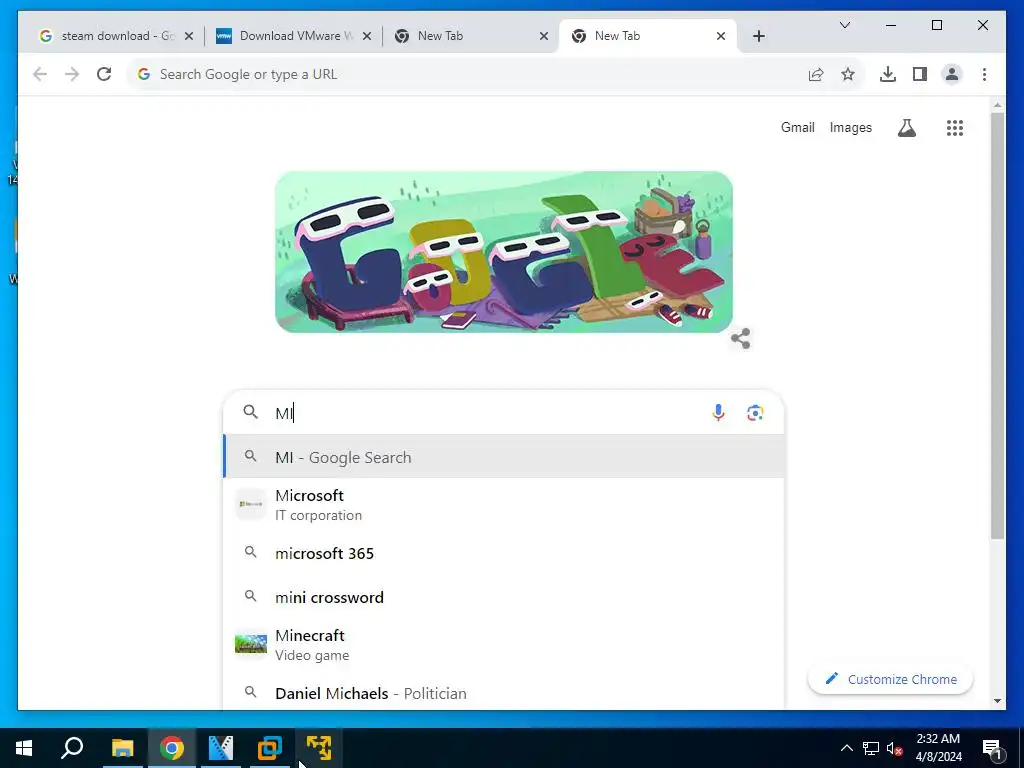Screen dimensions: 1024x768
Task: Close the steam download tab
Action: [x=189, y=36]
